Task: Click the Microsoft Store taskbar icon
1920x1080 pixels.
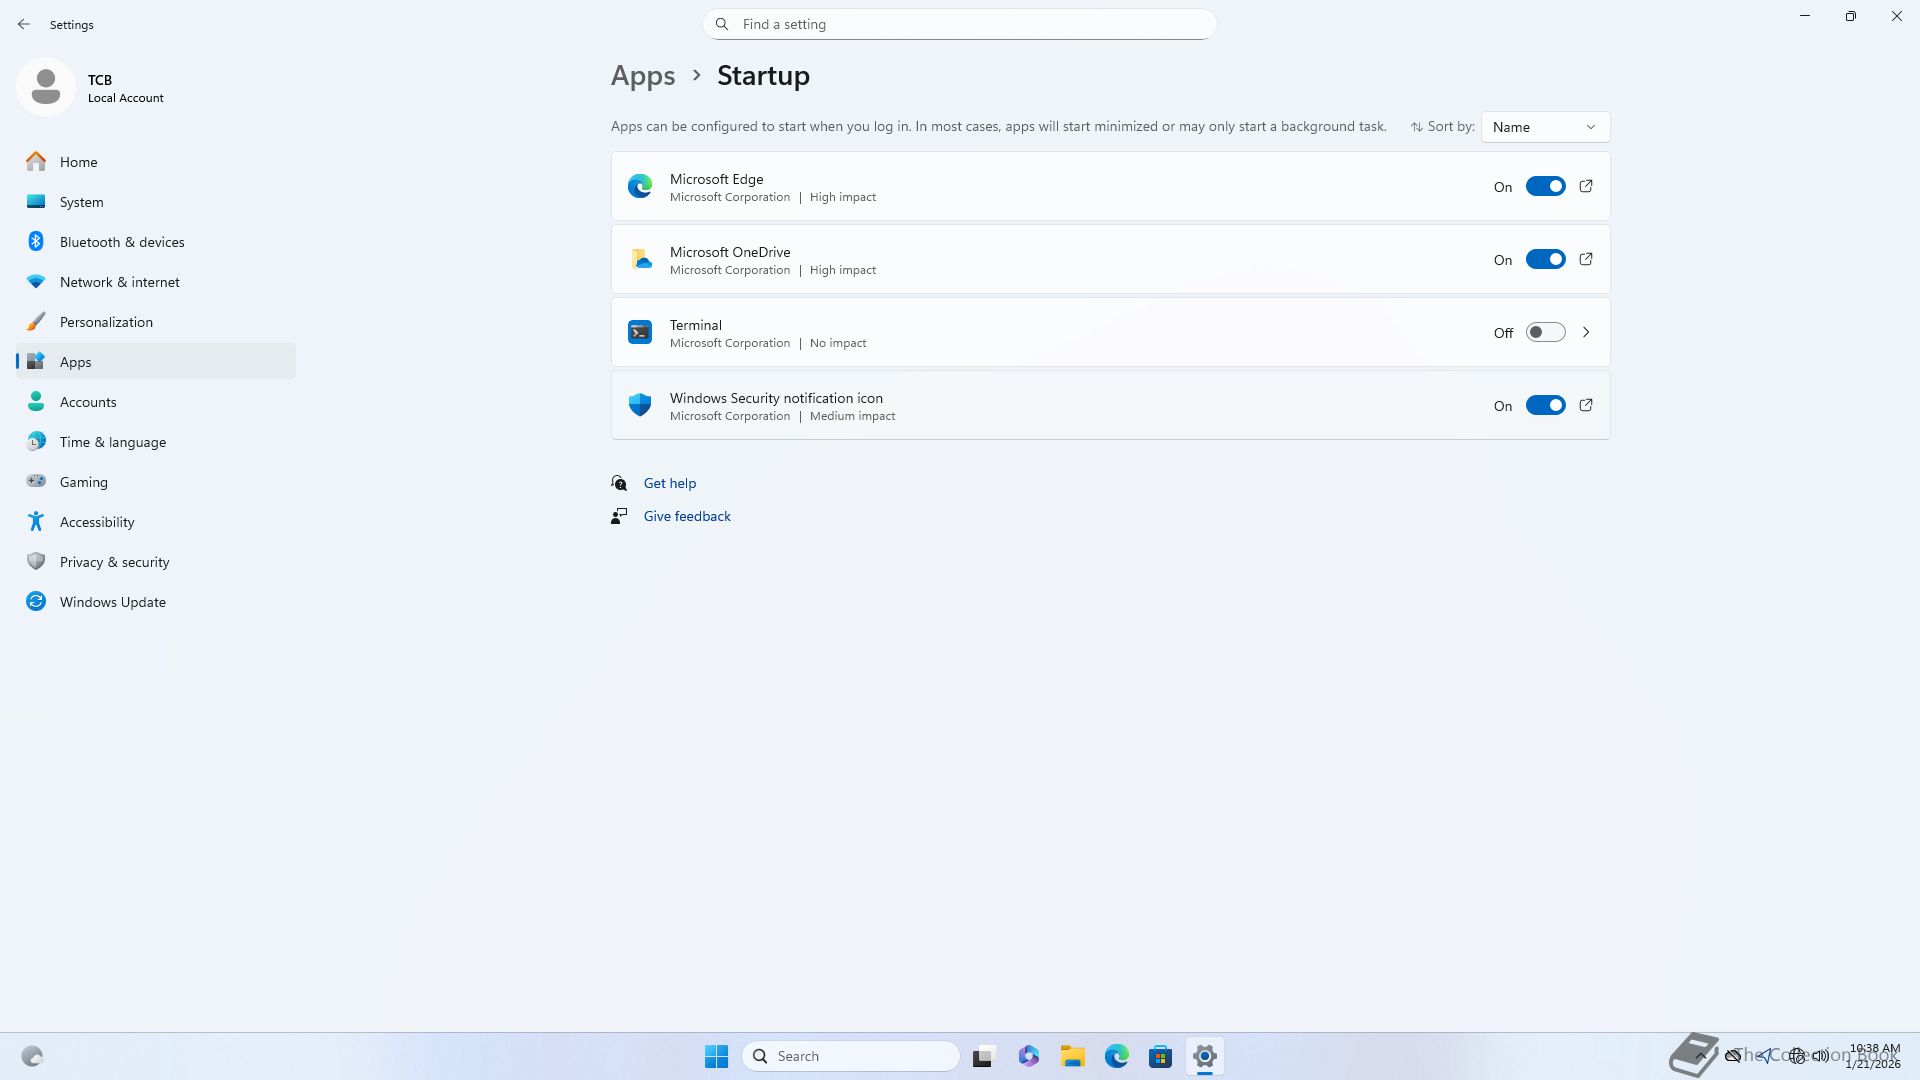Action: click(1160, 1056)
